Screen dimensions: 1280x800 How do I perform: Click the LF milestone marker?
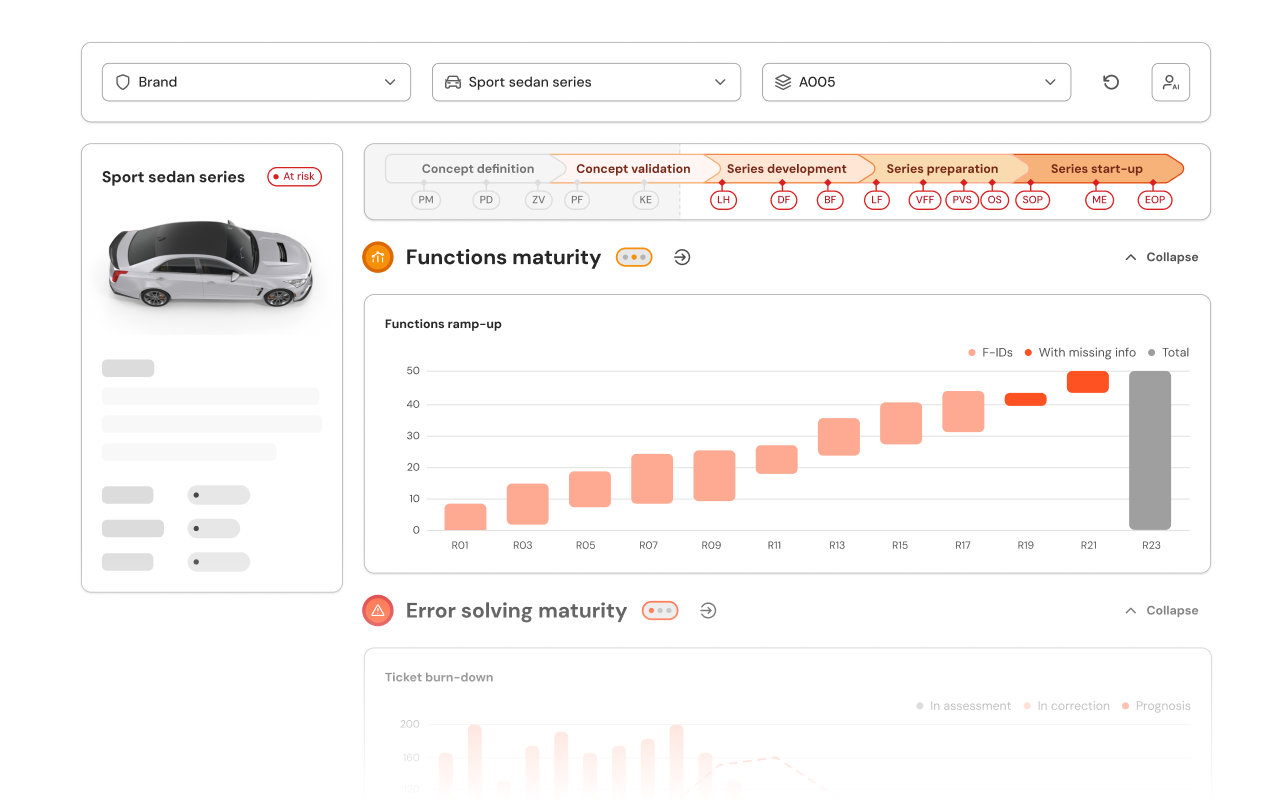pos(877,200)
